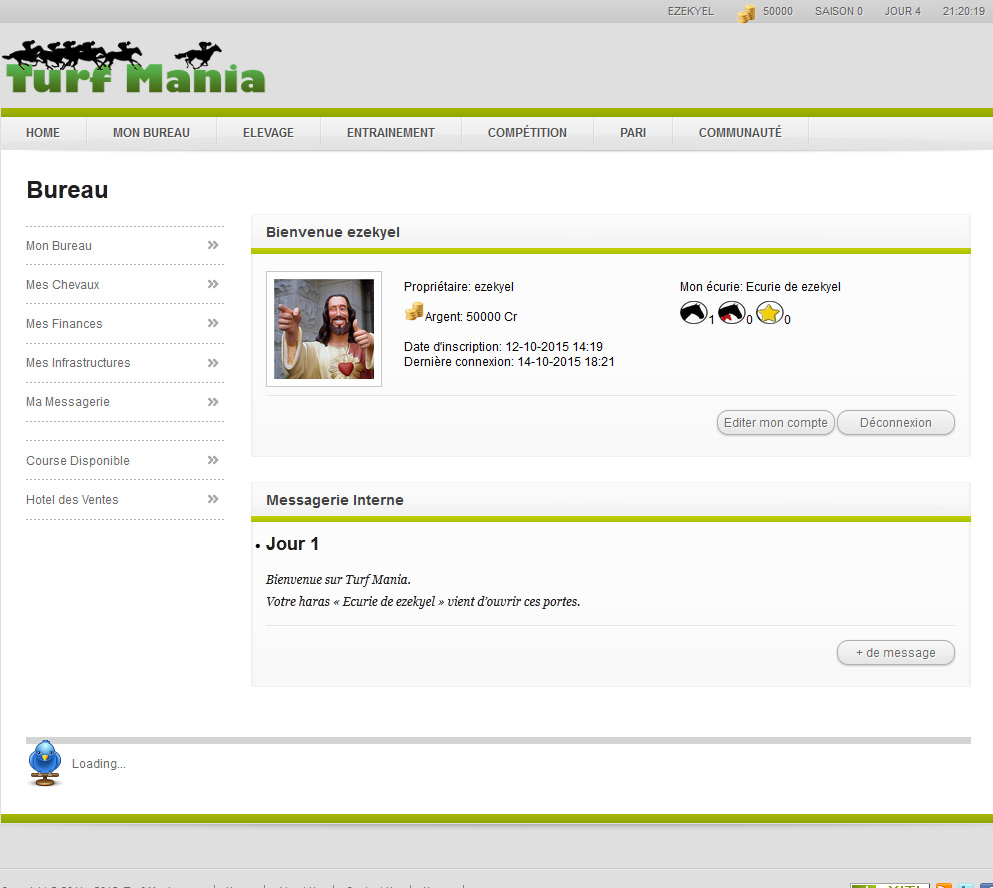Click the JOUR 4 indicator
993x888 pixels.
(902, 11)
